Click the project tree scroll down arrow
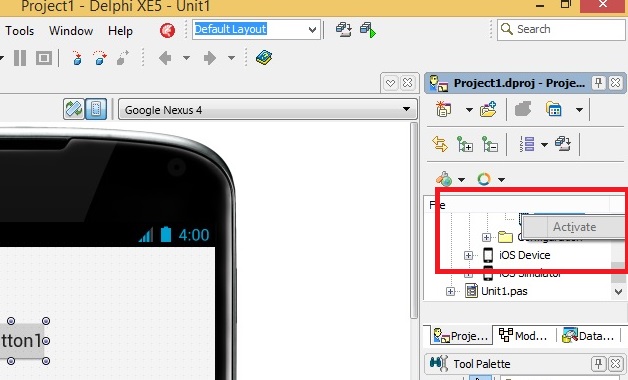Screen dimensions: 628x380 (x=618, y=292)
